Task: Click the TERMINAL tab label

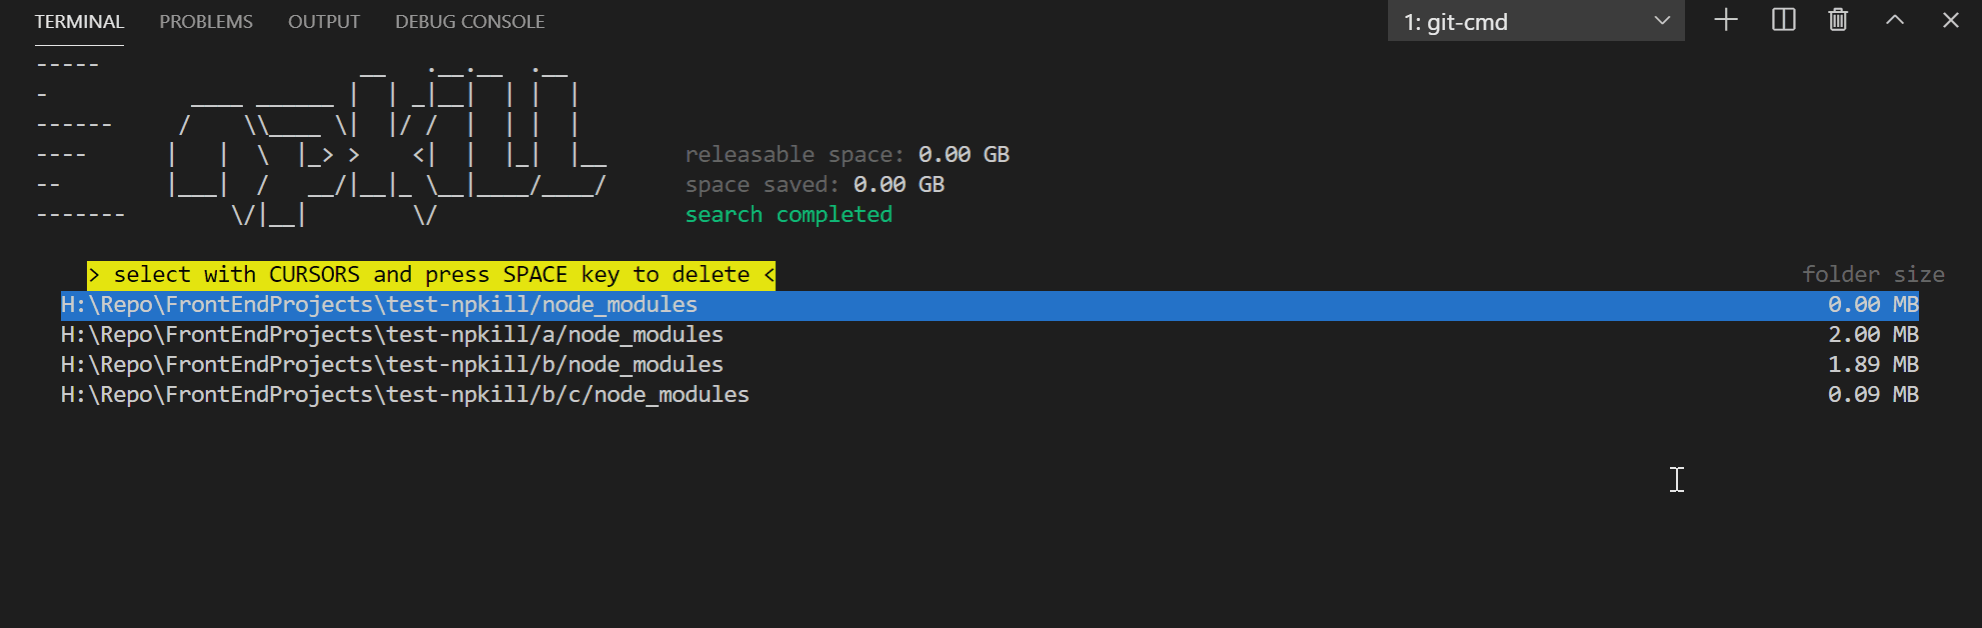Action: 79,21
